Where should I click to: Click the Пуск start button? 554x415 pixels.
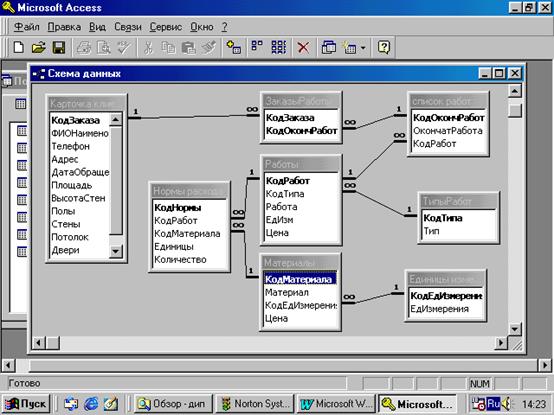26,404
